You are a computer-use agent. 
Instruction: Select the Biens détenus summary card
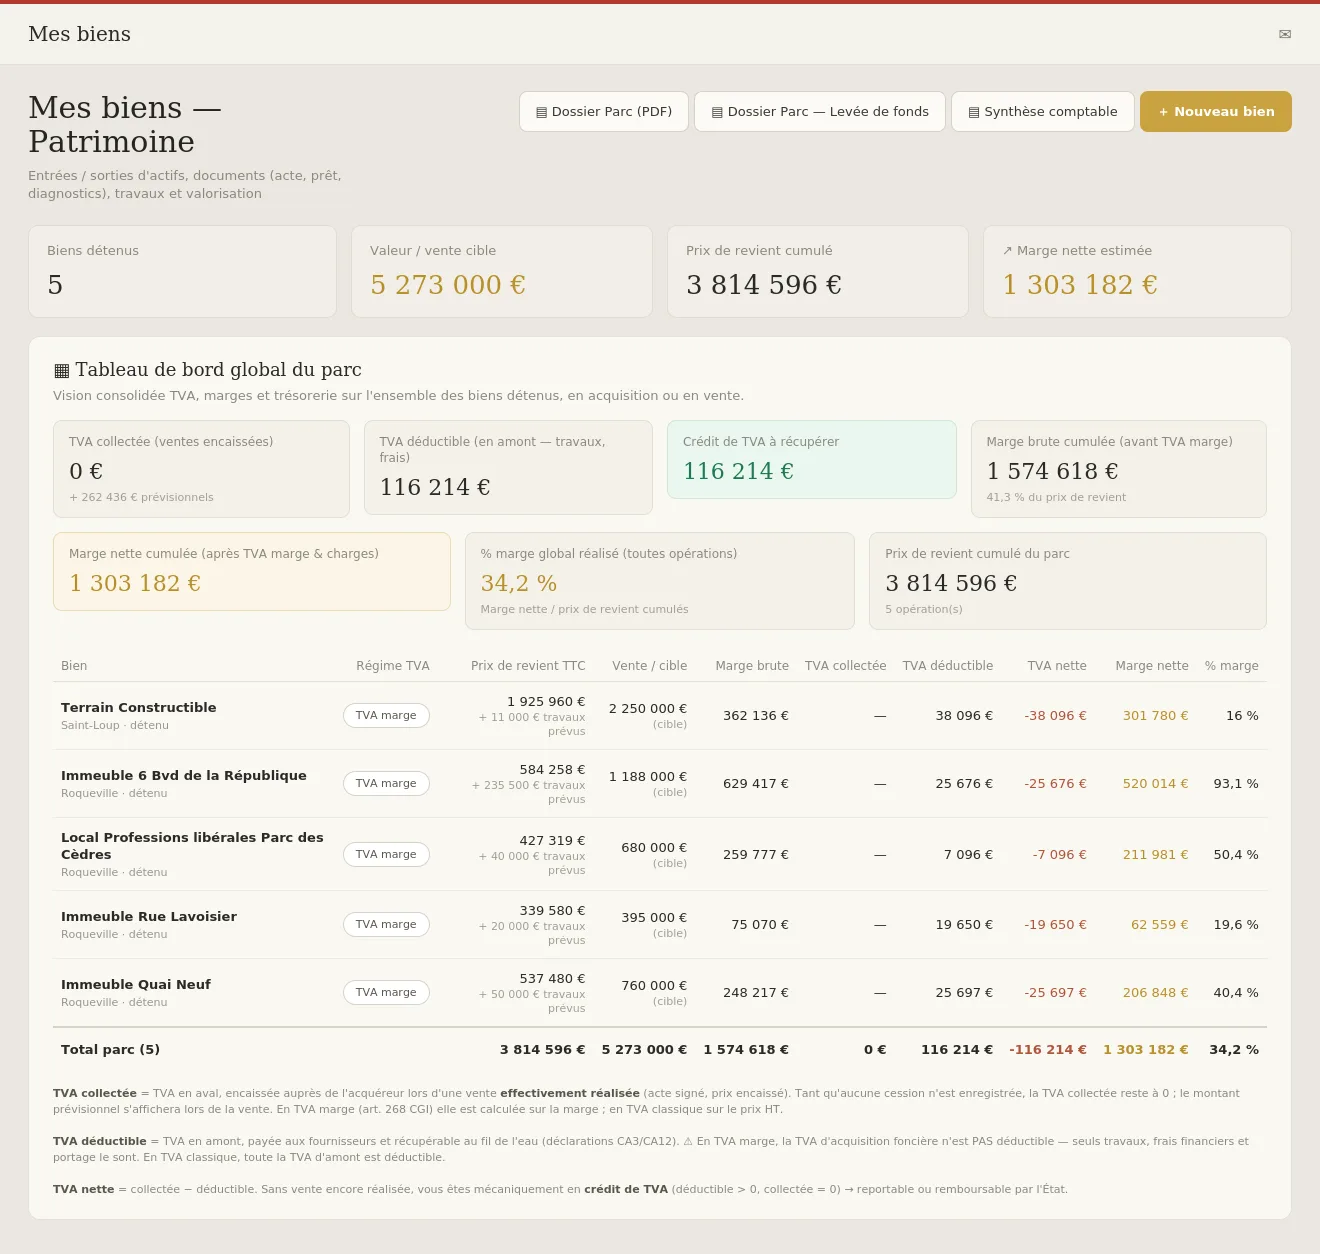(x=182, y=272)
